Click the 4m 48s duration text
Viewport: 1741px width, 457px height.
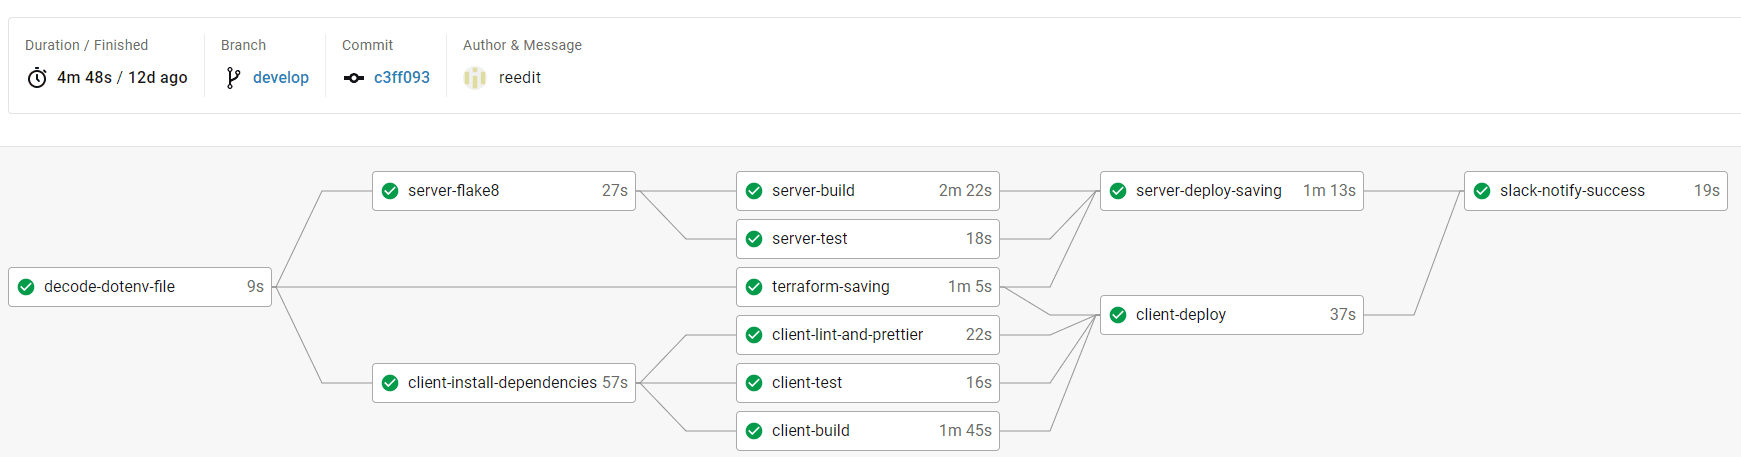(x=84, y=78)
